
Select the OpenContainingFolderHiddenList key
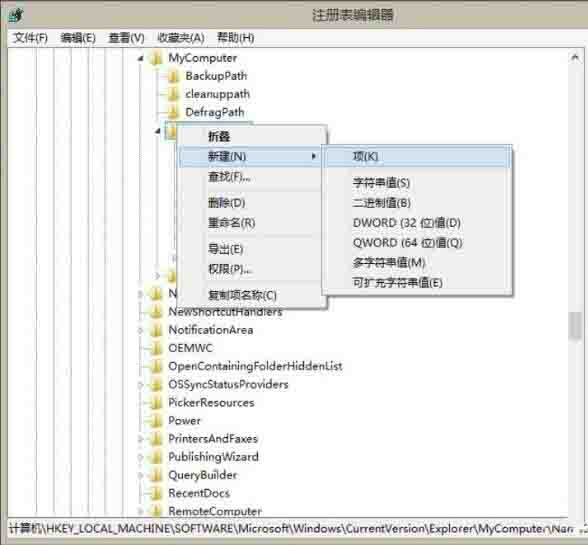[255, 366]
